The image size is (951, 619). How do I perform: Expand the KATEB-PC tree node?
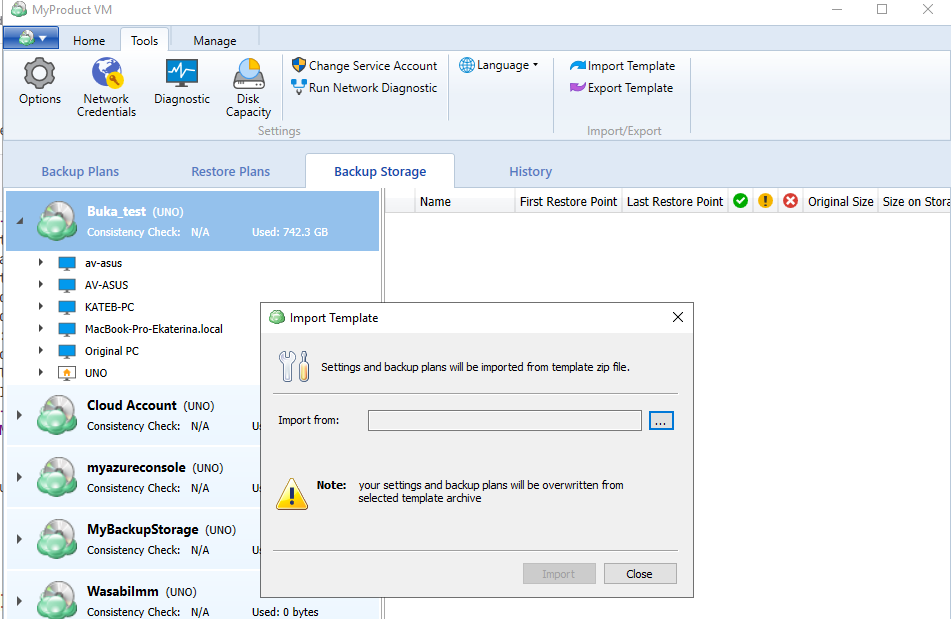[41, 307]
